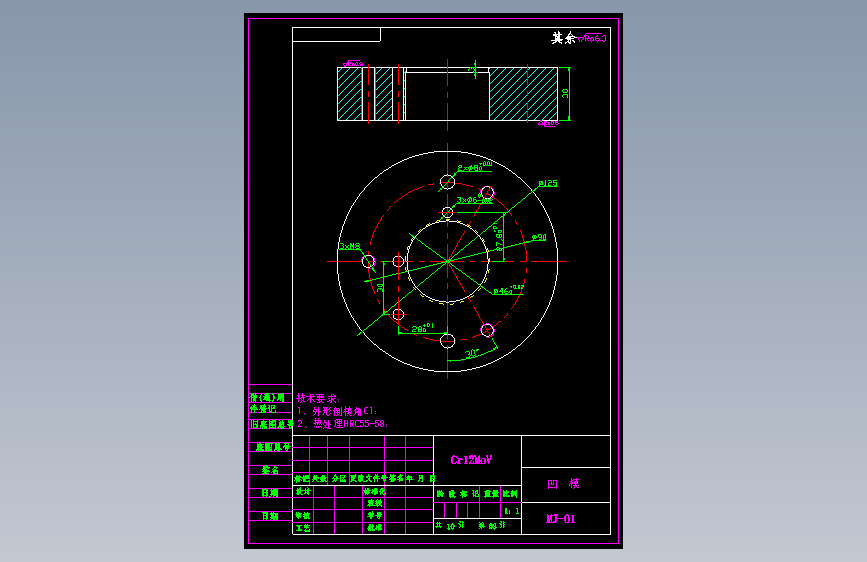867x562 pixels.
Task: Select the 比例 header cell
Action: click(x=510, y=493)
